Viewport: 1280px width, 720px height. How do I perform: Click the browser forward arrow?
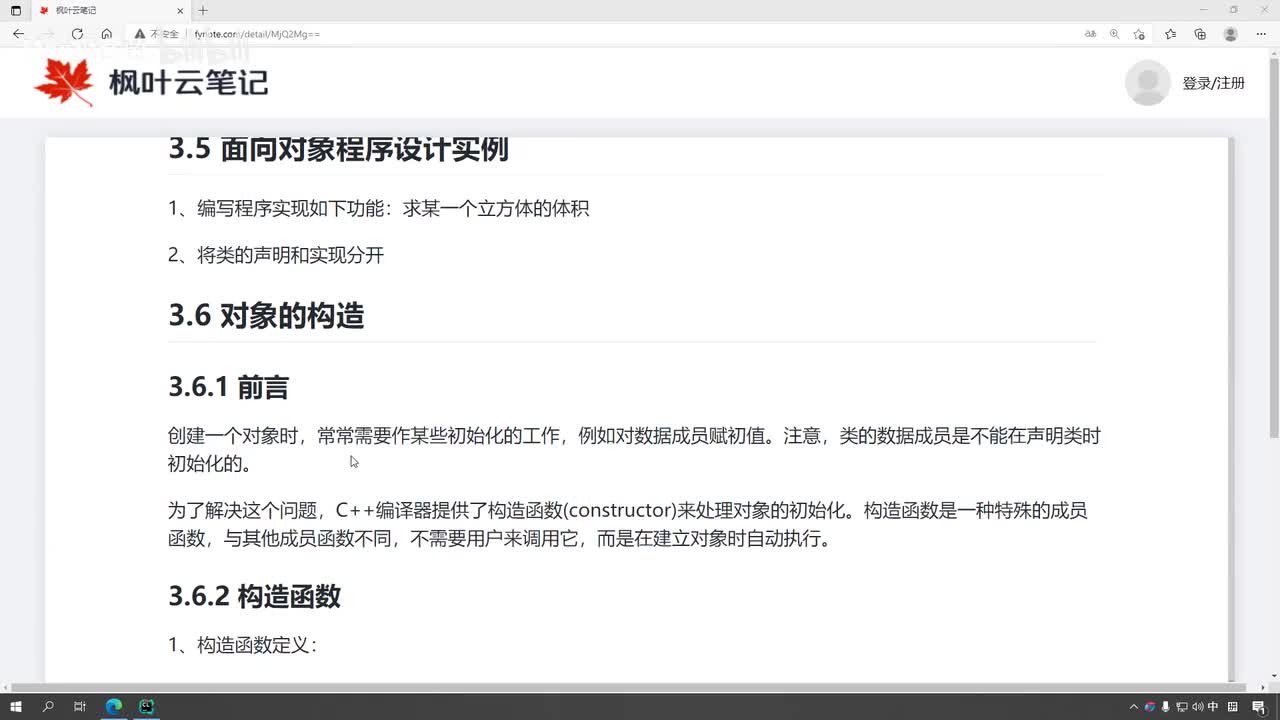[x=47, y=34]
